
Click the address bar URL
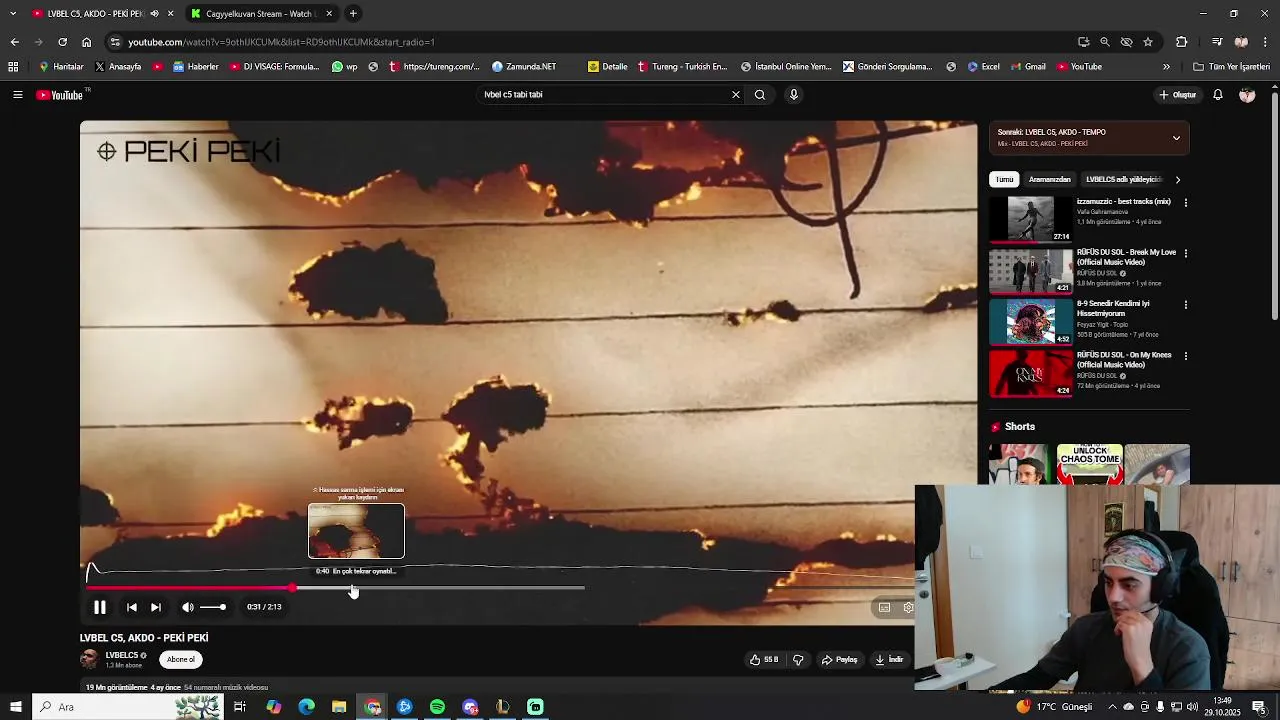[x=281, y=42]
